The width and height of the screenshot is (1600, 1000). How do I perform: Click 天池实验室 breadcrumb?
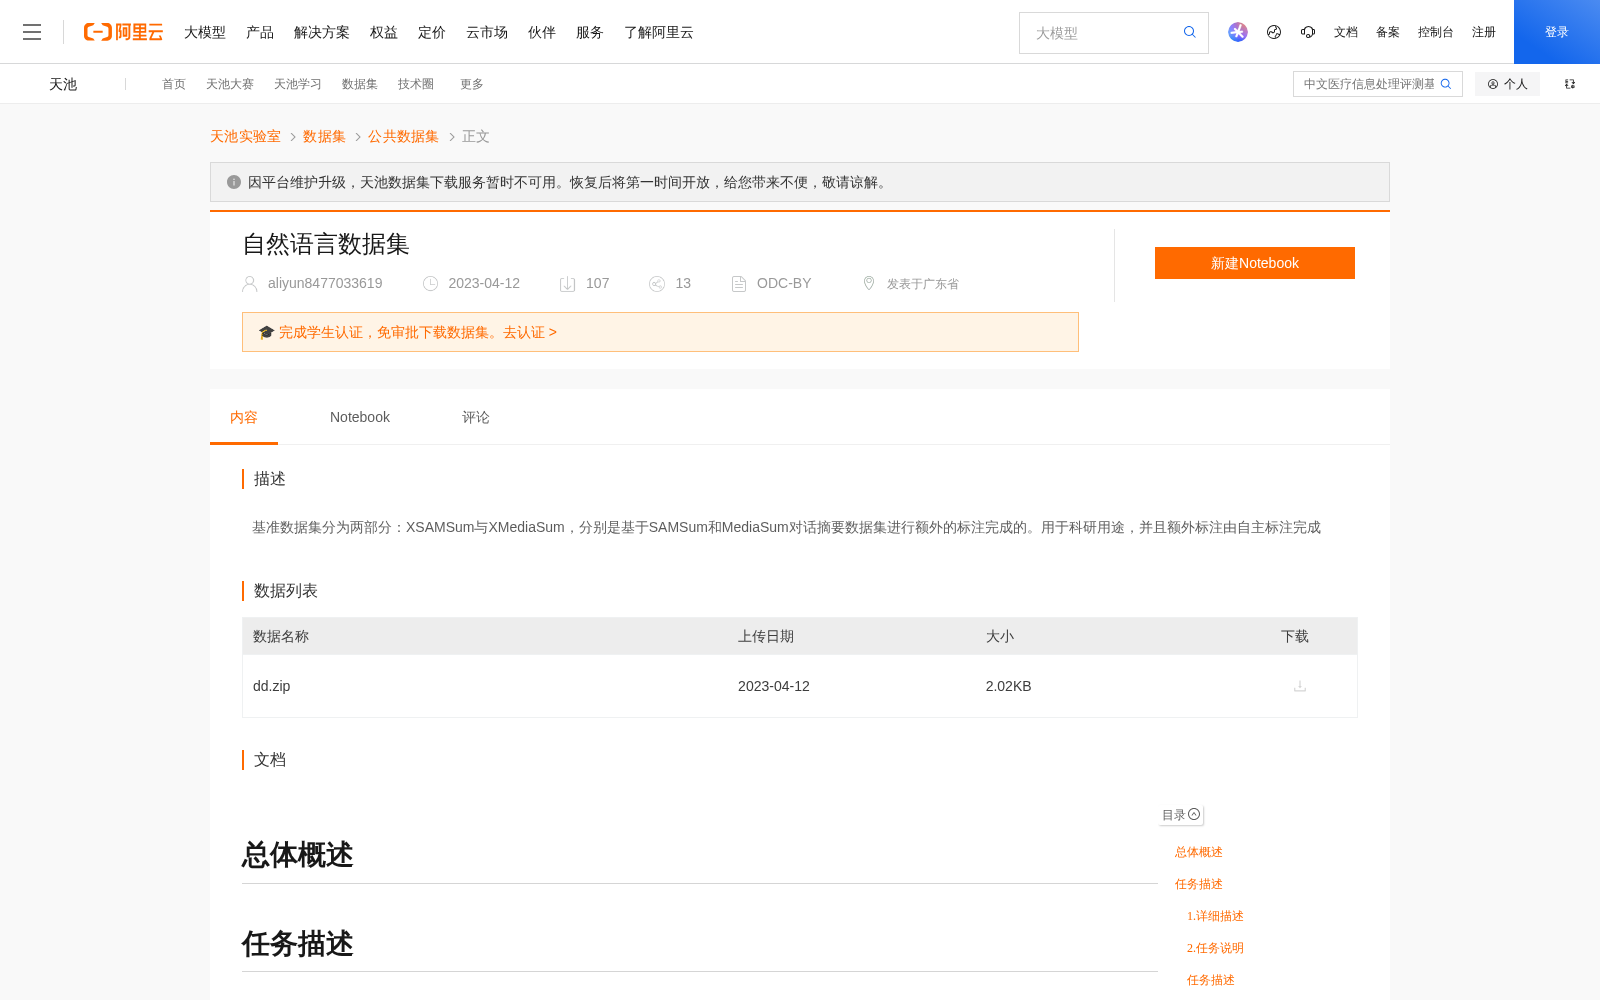click(245, 136)
